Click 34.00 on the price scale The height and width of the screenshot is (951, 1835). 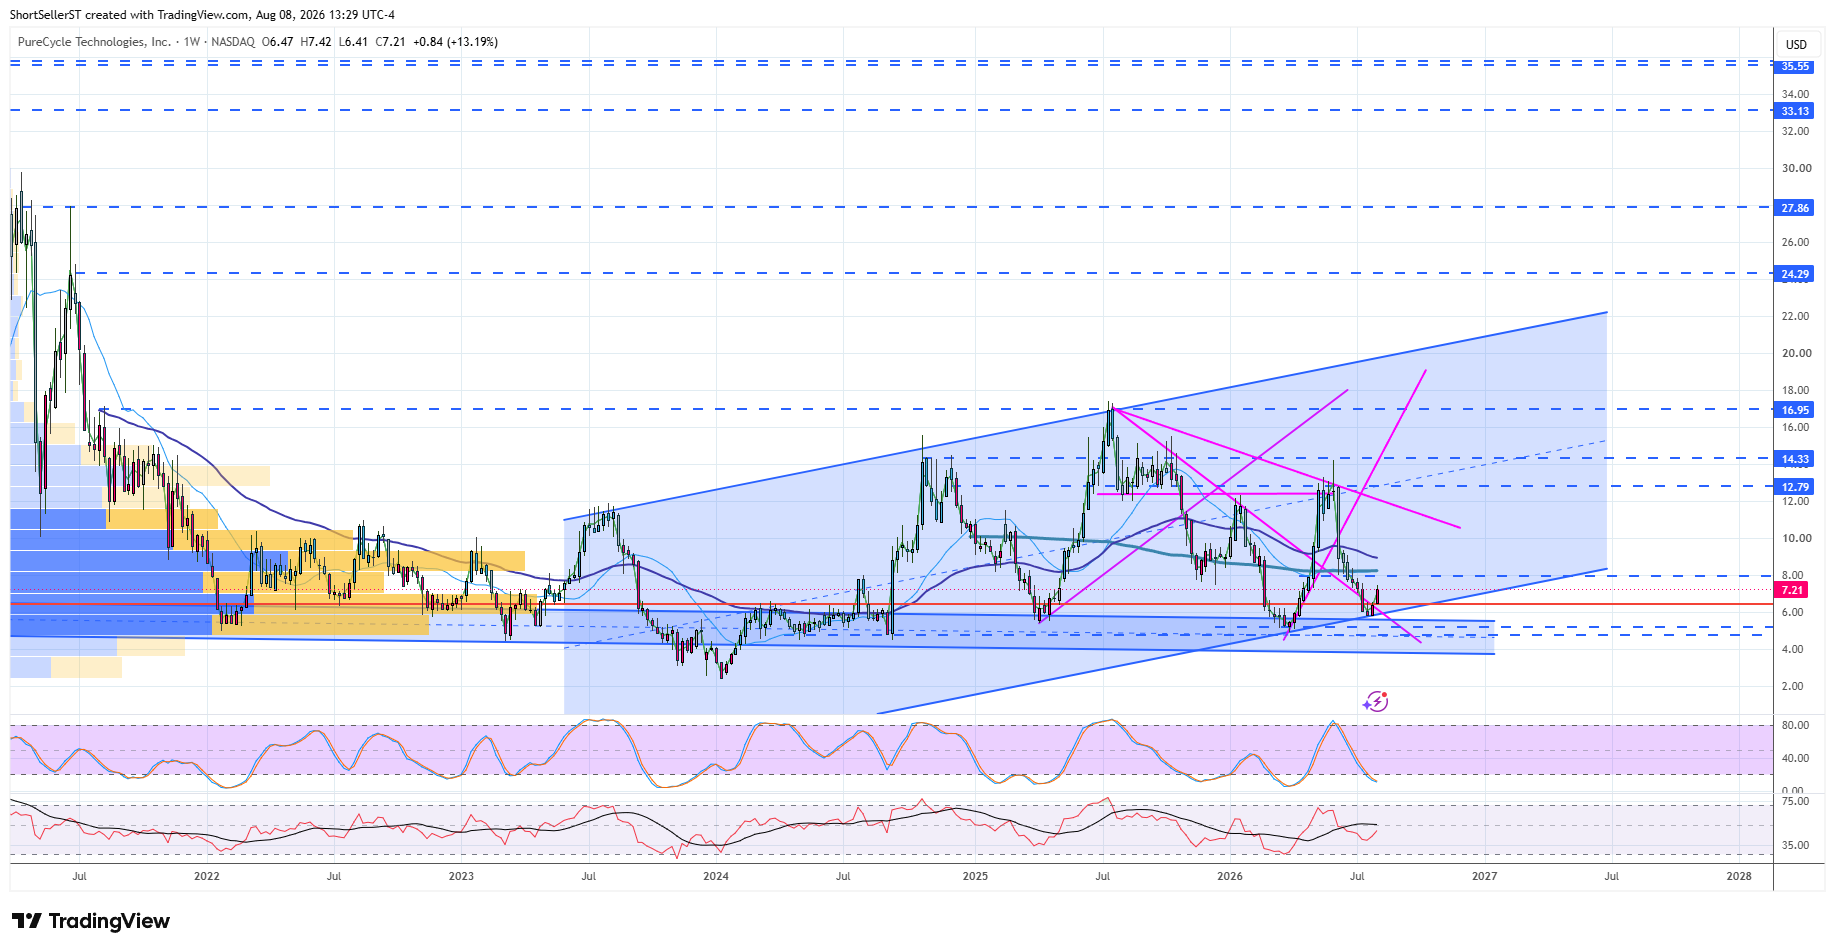(1795, 94)
